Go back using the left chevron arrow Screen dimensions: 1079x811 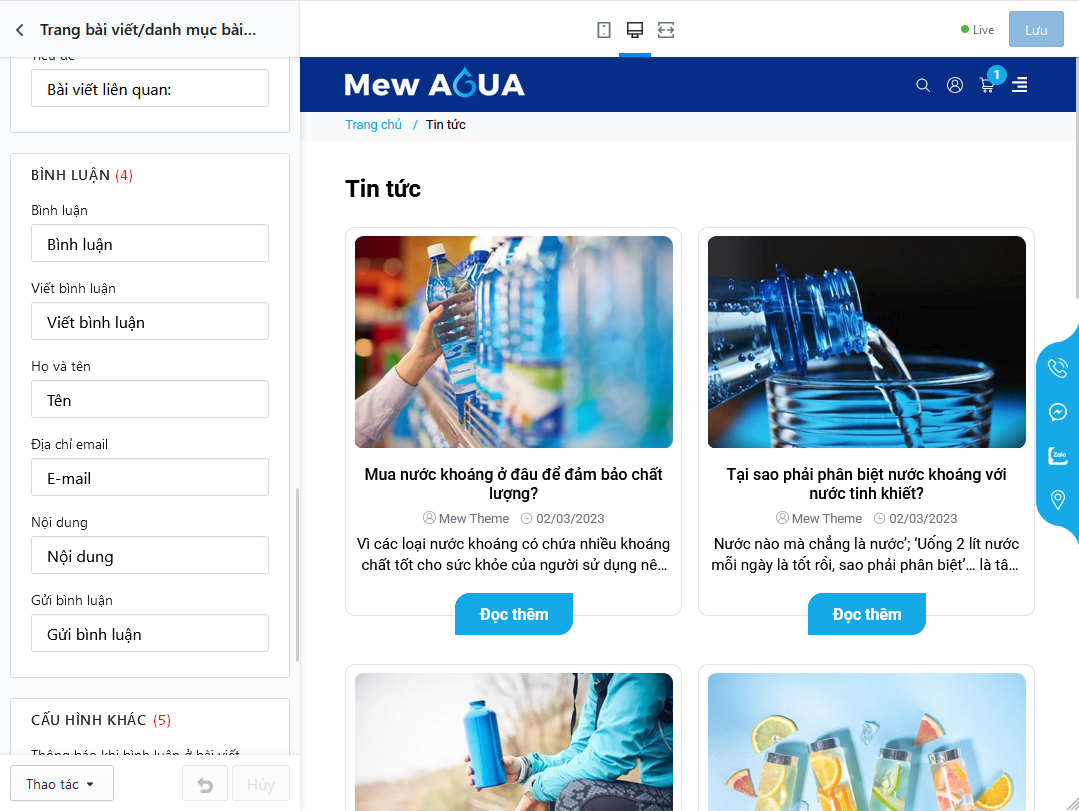pos(20,30)
